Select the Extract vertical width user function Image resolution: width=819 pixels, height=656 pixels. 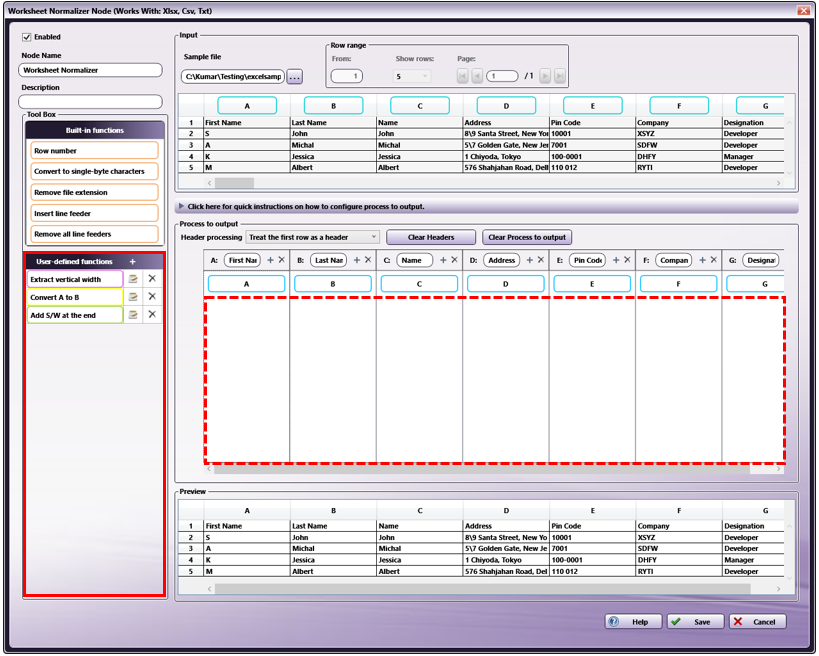[75, 279]
